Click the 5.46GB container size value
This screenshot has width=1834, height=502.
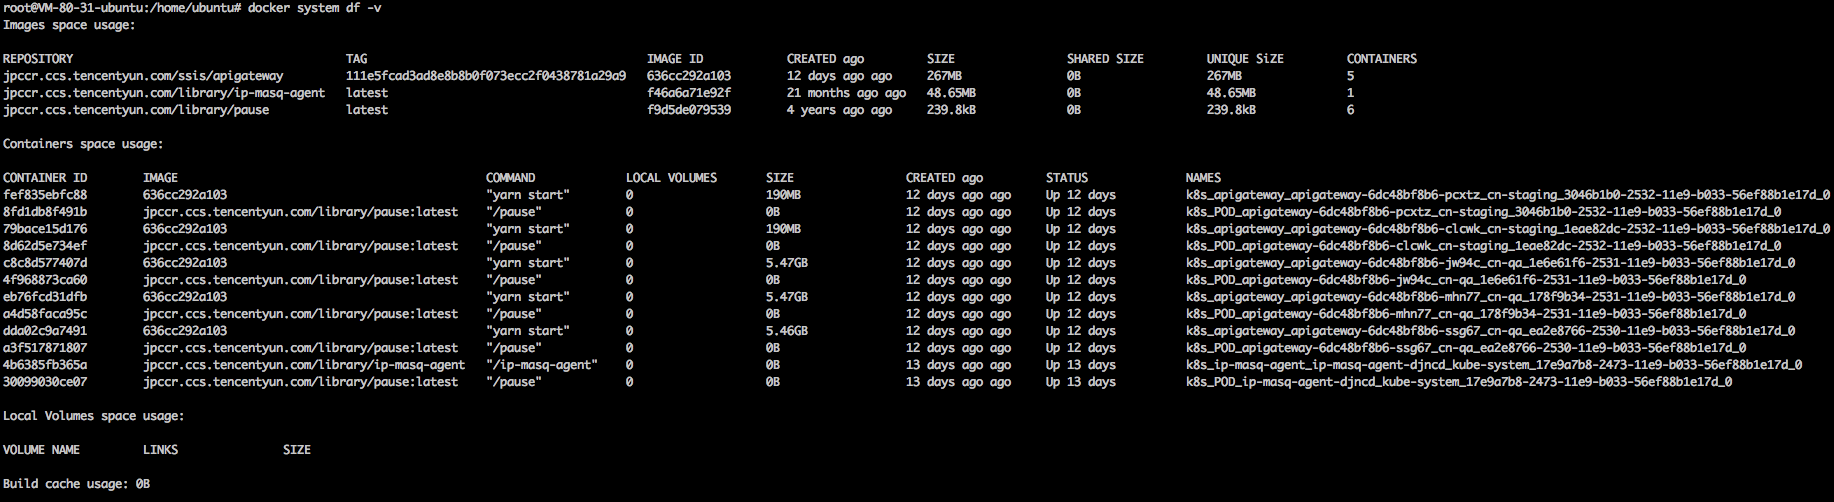(787, 331)
